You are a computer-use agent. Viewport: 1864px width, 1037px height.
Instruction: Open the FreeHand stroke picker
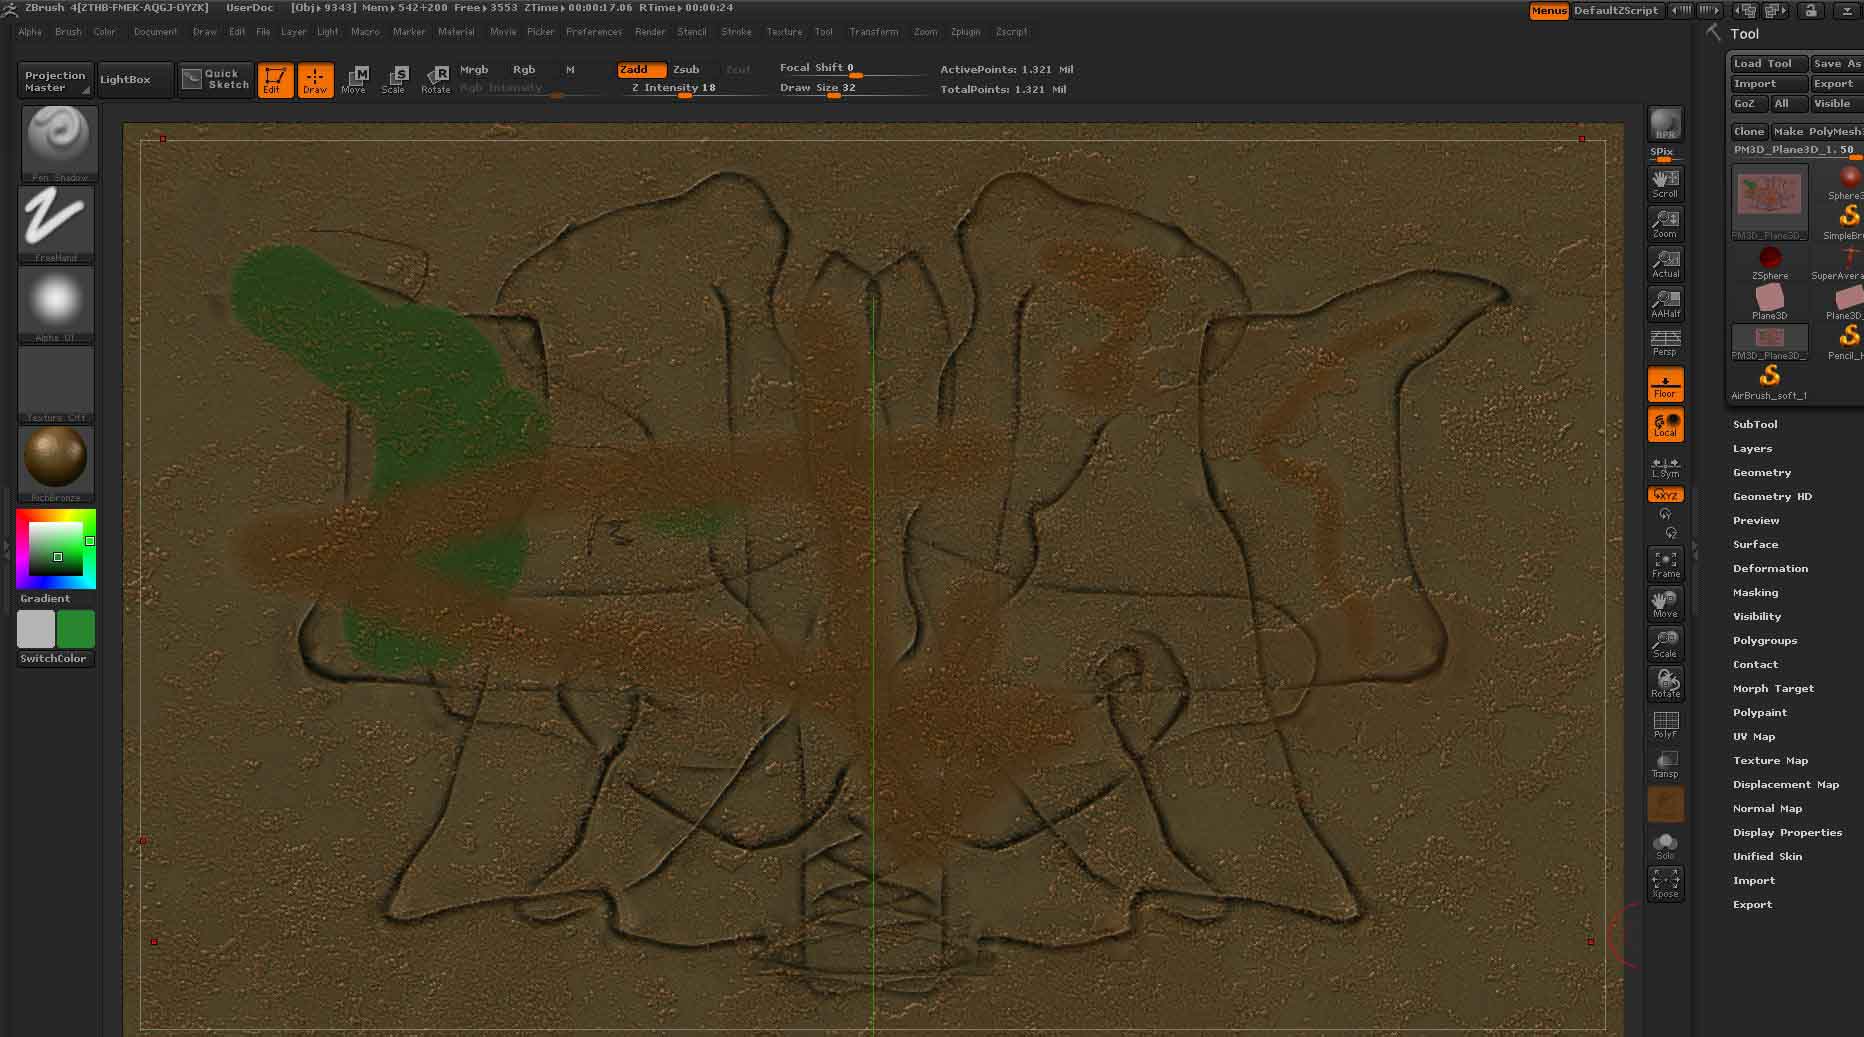[56, 224]
